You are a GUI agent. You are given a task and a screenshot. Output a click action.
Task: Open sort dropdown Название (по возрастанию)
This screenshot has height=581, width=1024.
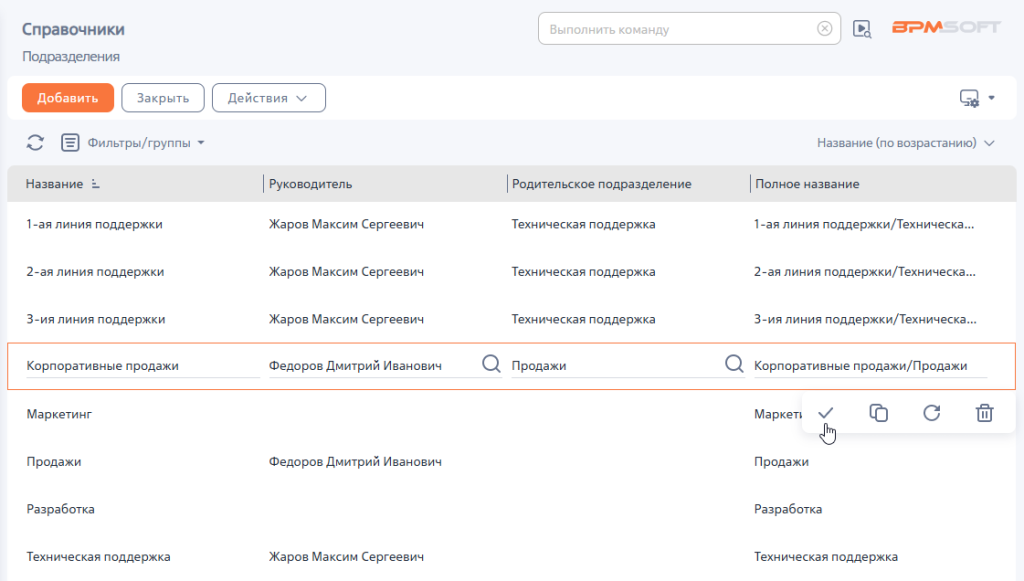coord(905,143)
